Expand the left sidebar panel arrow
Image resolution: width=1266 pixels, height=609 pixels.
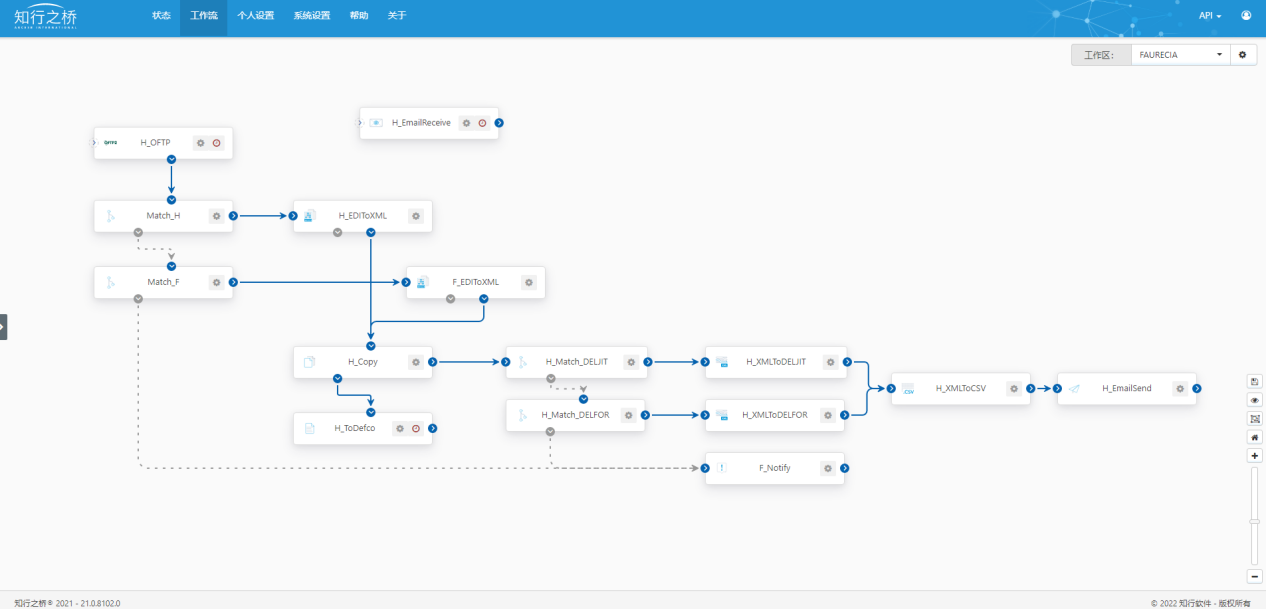(x=3, y=327)
